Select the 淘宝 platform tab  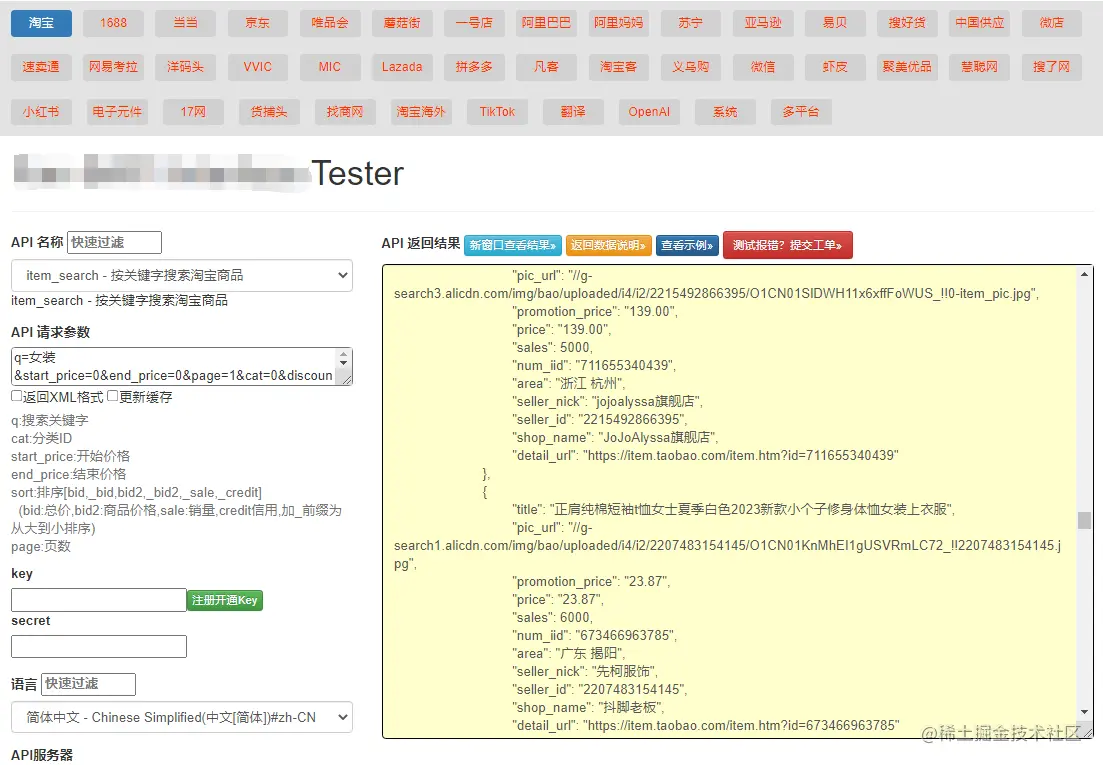(x=42, y=23)
